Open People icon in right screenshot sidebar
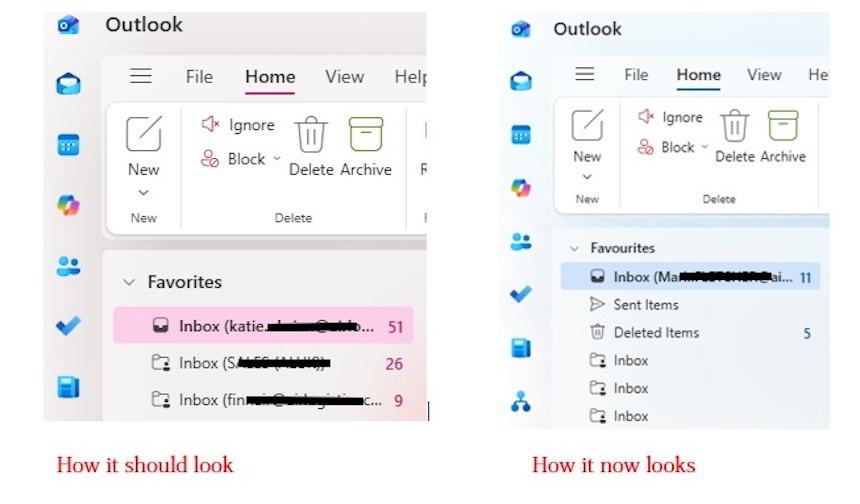 521,241
